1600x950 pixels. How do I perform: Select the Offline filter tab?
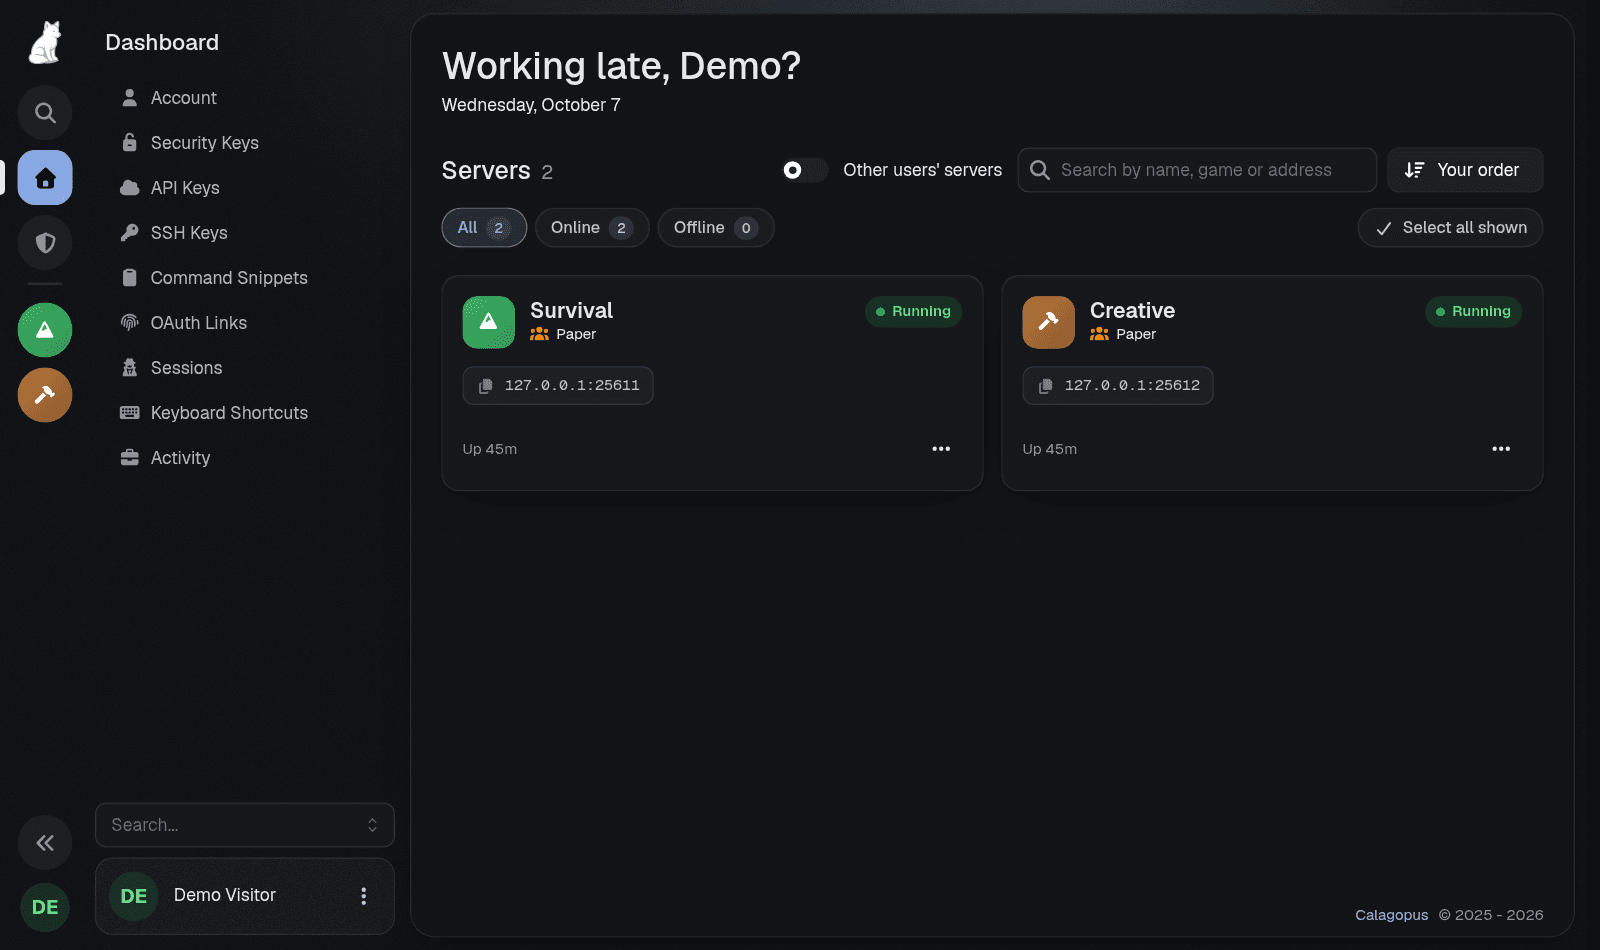(716, 228)
